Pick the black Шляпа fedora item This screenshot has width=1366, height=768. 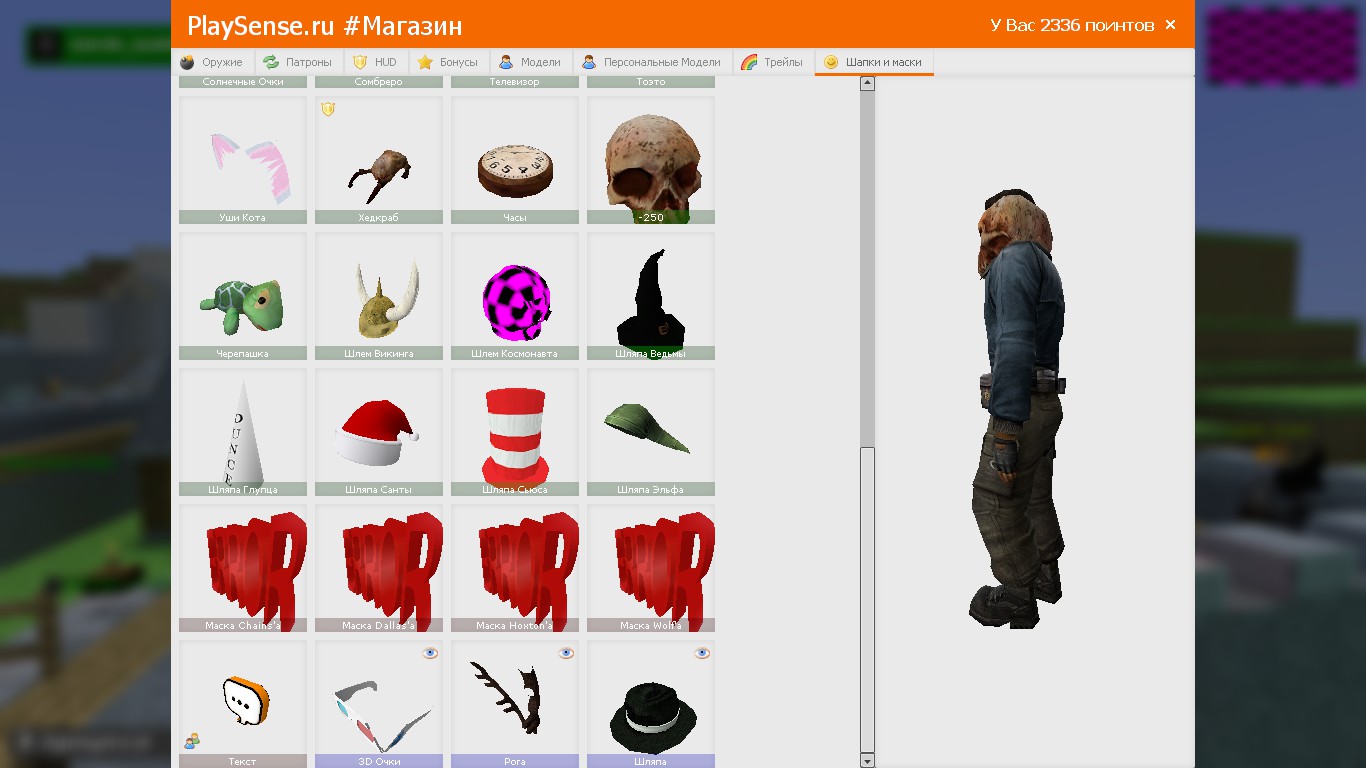[651, 704]
